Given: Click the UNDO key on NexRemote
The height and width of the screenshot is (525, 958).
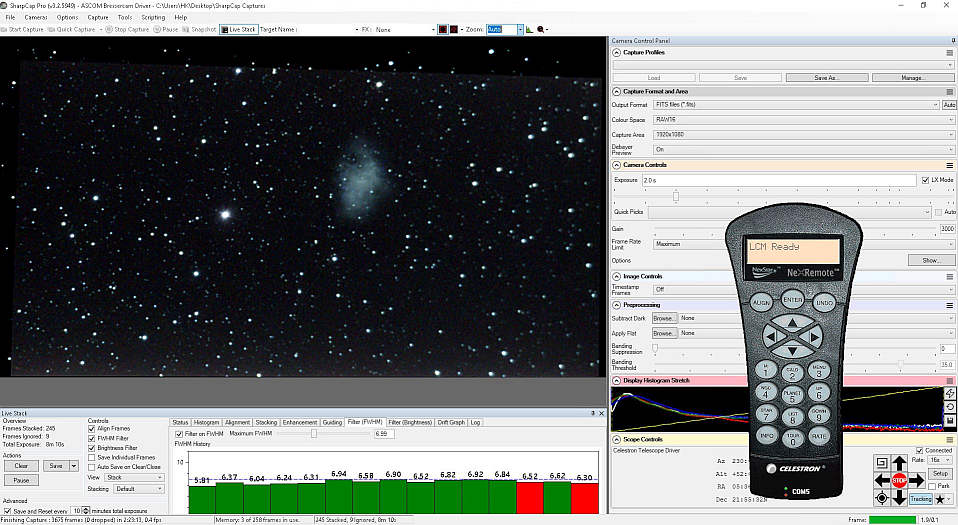Looking at the screenshot, I should click(x=824, y=303).
